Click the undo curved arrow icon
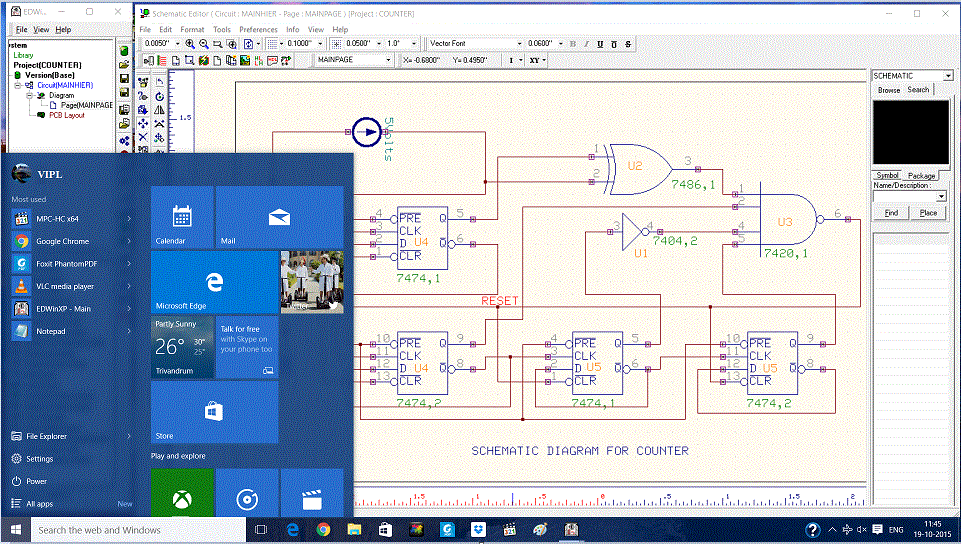The width and height of the screenshot is (961, 544). point(159,83)
